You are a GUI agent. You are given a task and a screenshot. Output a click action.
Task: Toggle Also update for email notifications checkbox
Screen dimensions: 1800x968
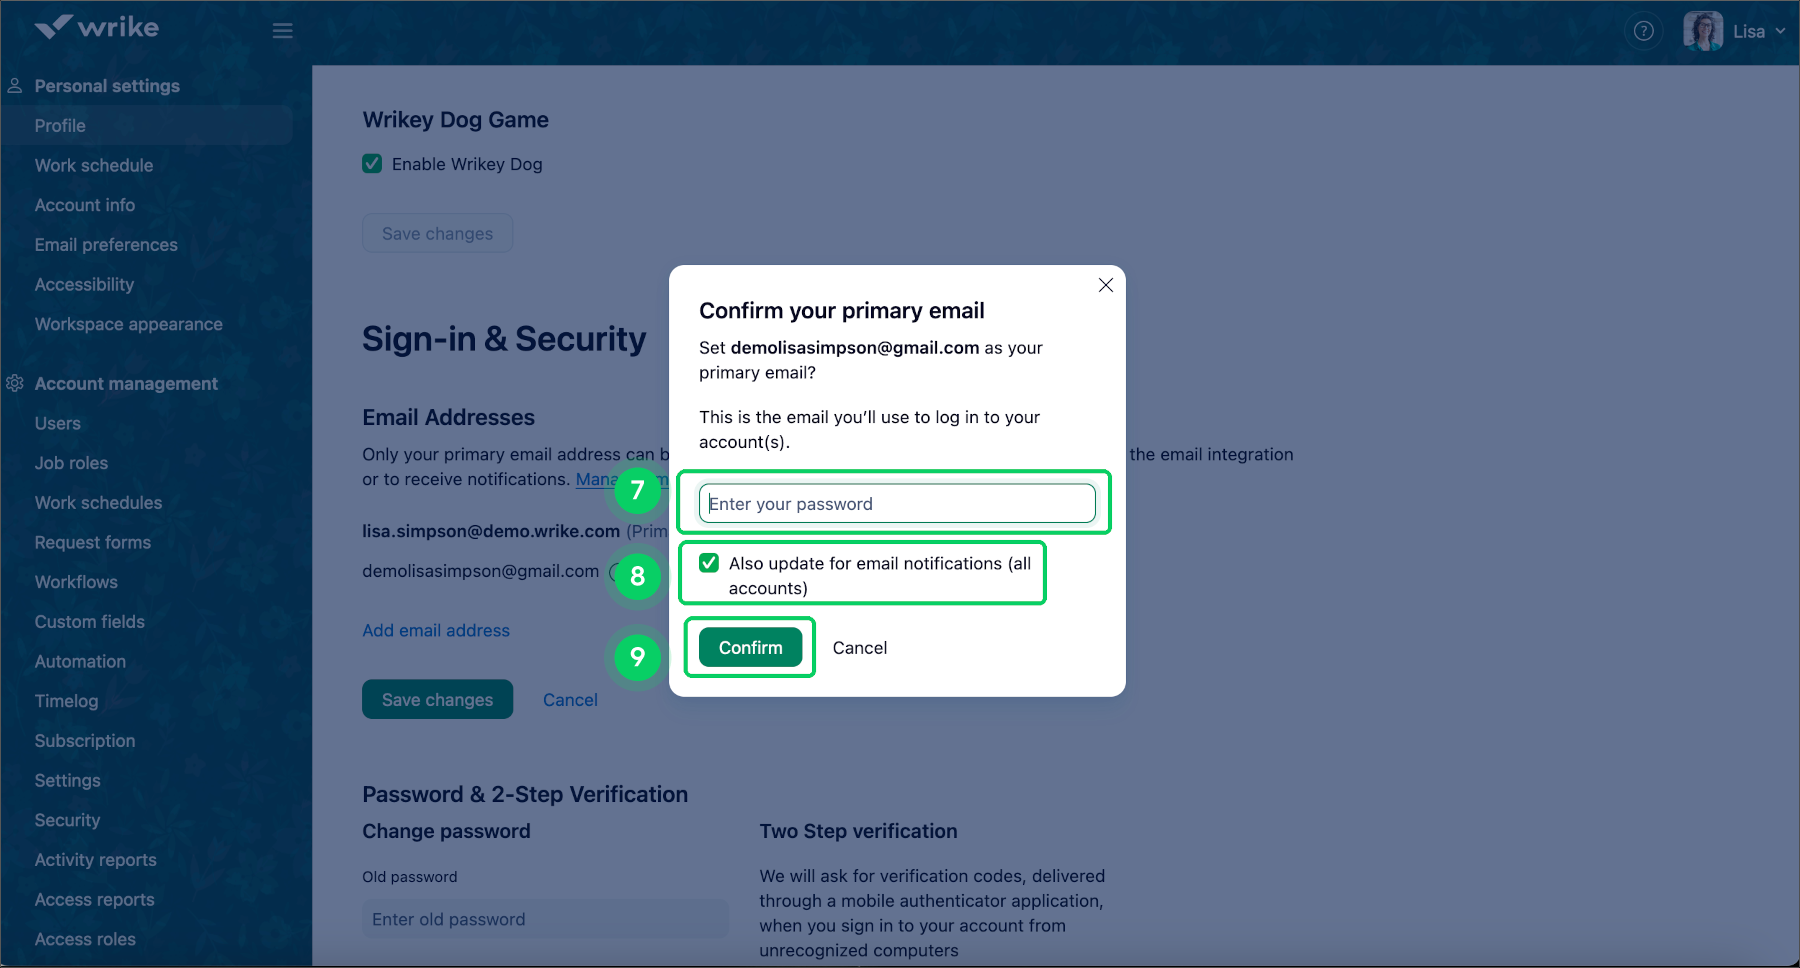[709, 563]
